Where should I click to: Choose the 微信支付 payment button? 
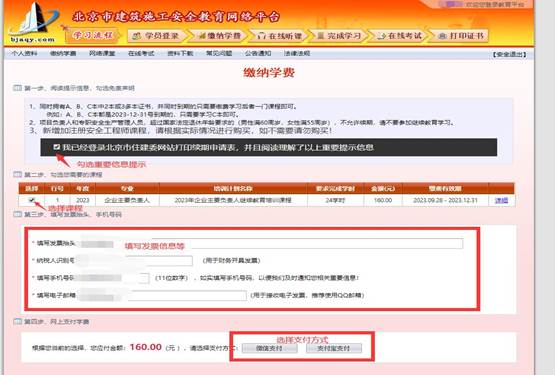click(x=270, y=348)
